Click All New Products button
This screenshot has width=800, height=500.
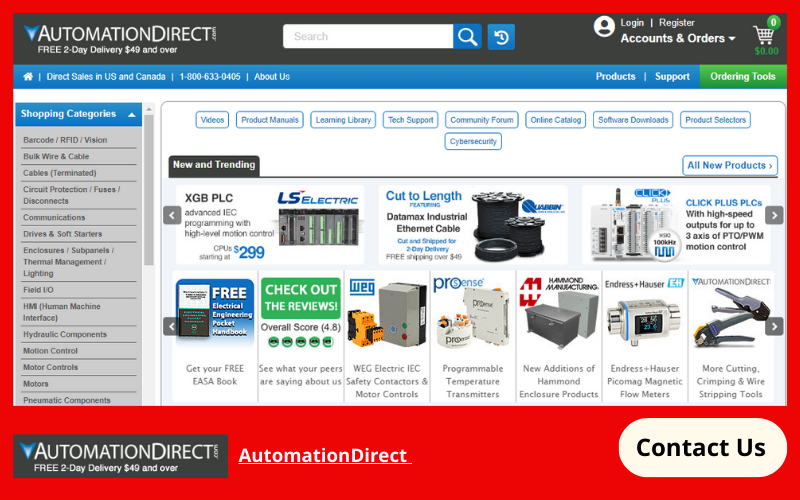[730, 165]
